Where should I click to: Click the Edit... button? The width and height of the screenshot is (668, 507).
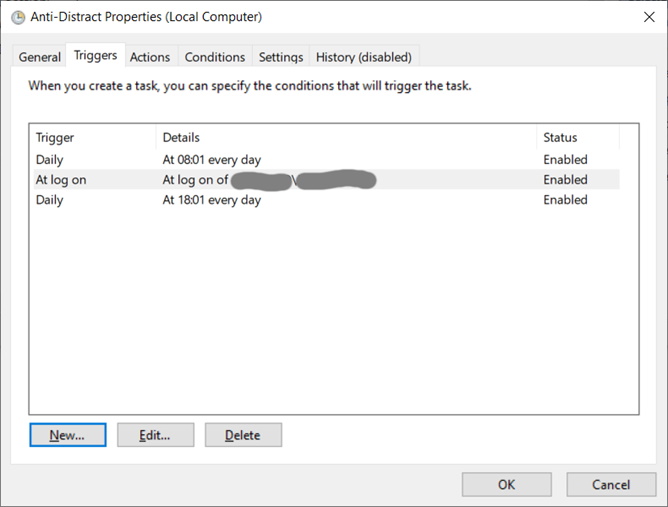point(155,435)
